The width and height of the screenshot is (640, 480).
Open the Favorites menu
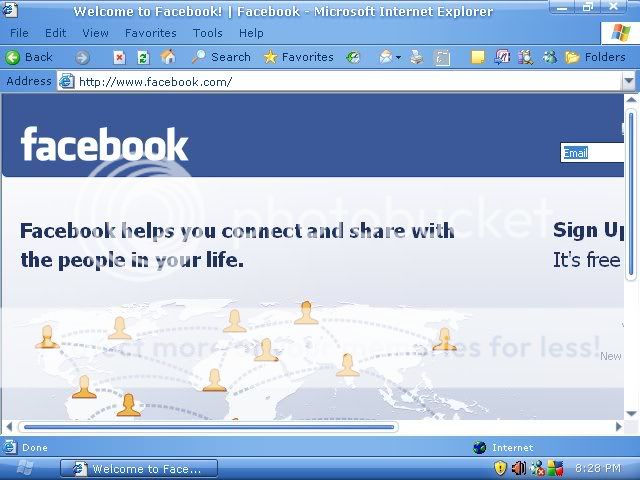pos(151,33)
